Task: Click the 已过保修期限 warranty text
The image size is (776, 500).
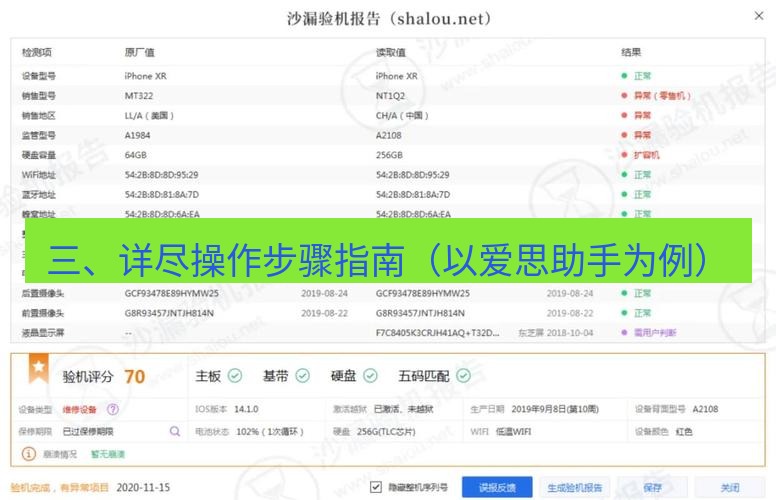Action: click(x=88, y=432)
